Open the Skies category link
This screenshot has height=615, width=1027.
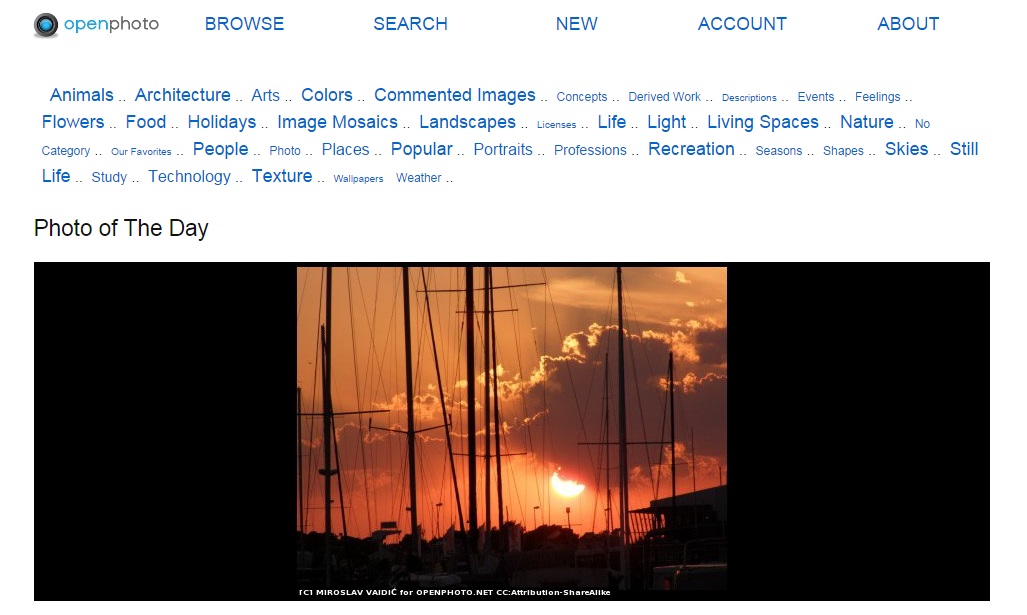[906, 149]
